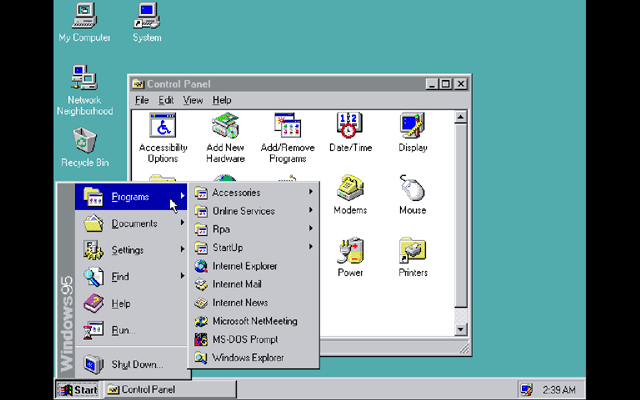Select Network Neighborhood desktop icon
Screen dimensions: 640x400
(x=84, y=91)
